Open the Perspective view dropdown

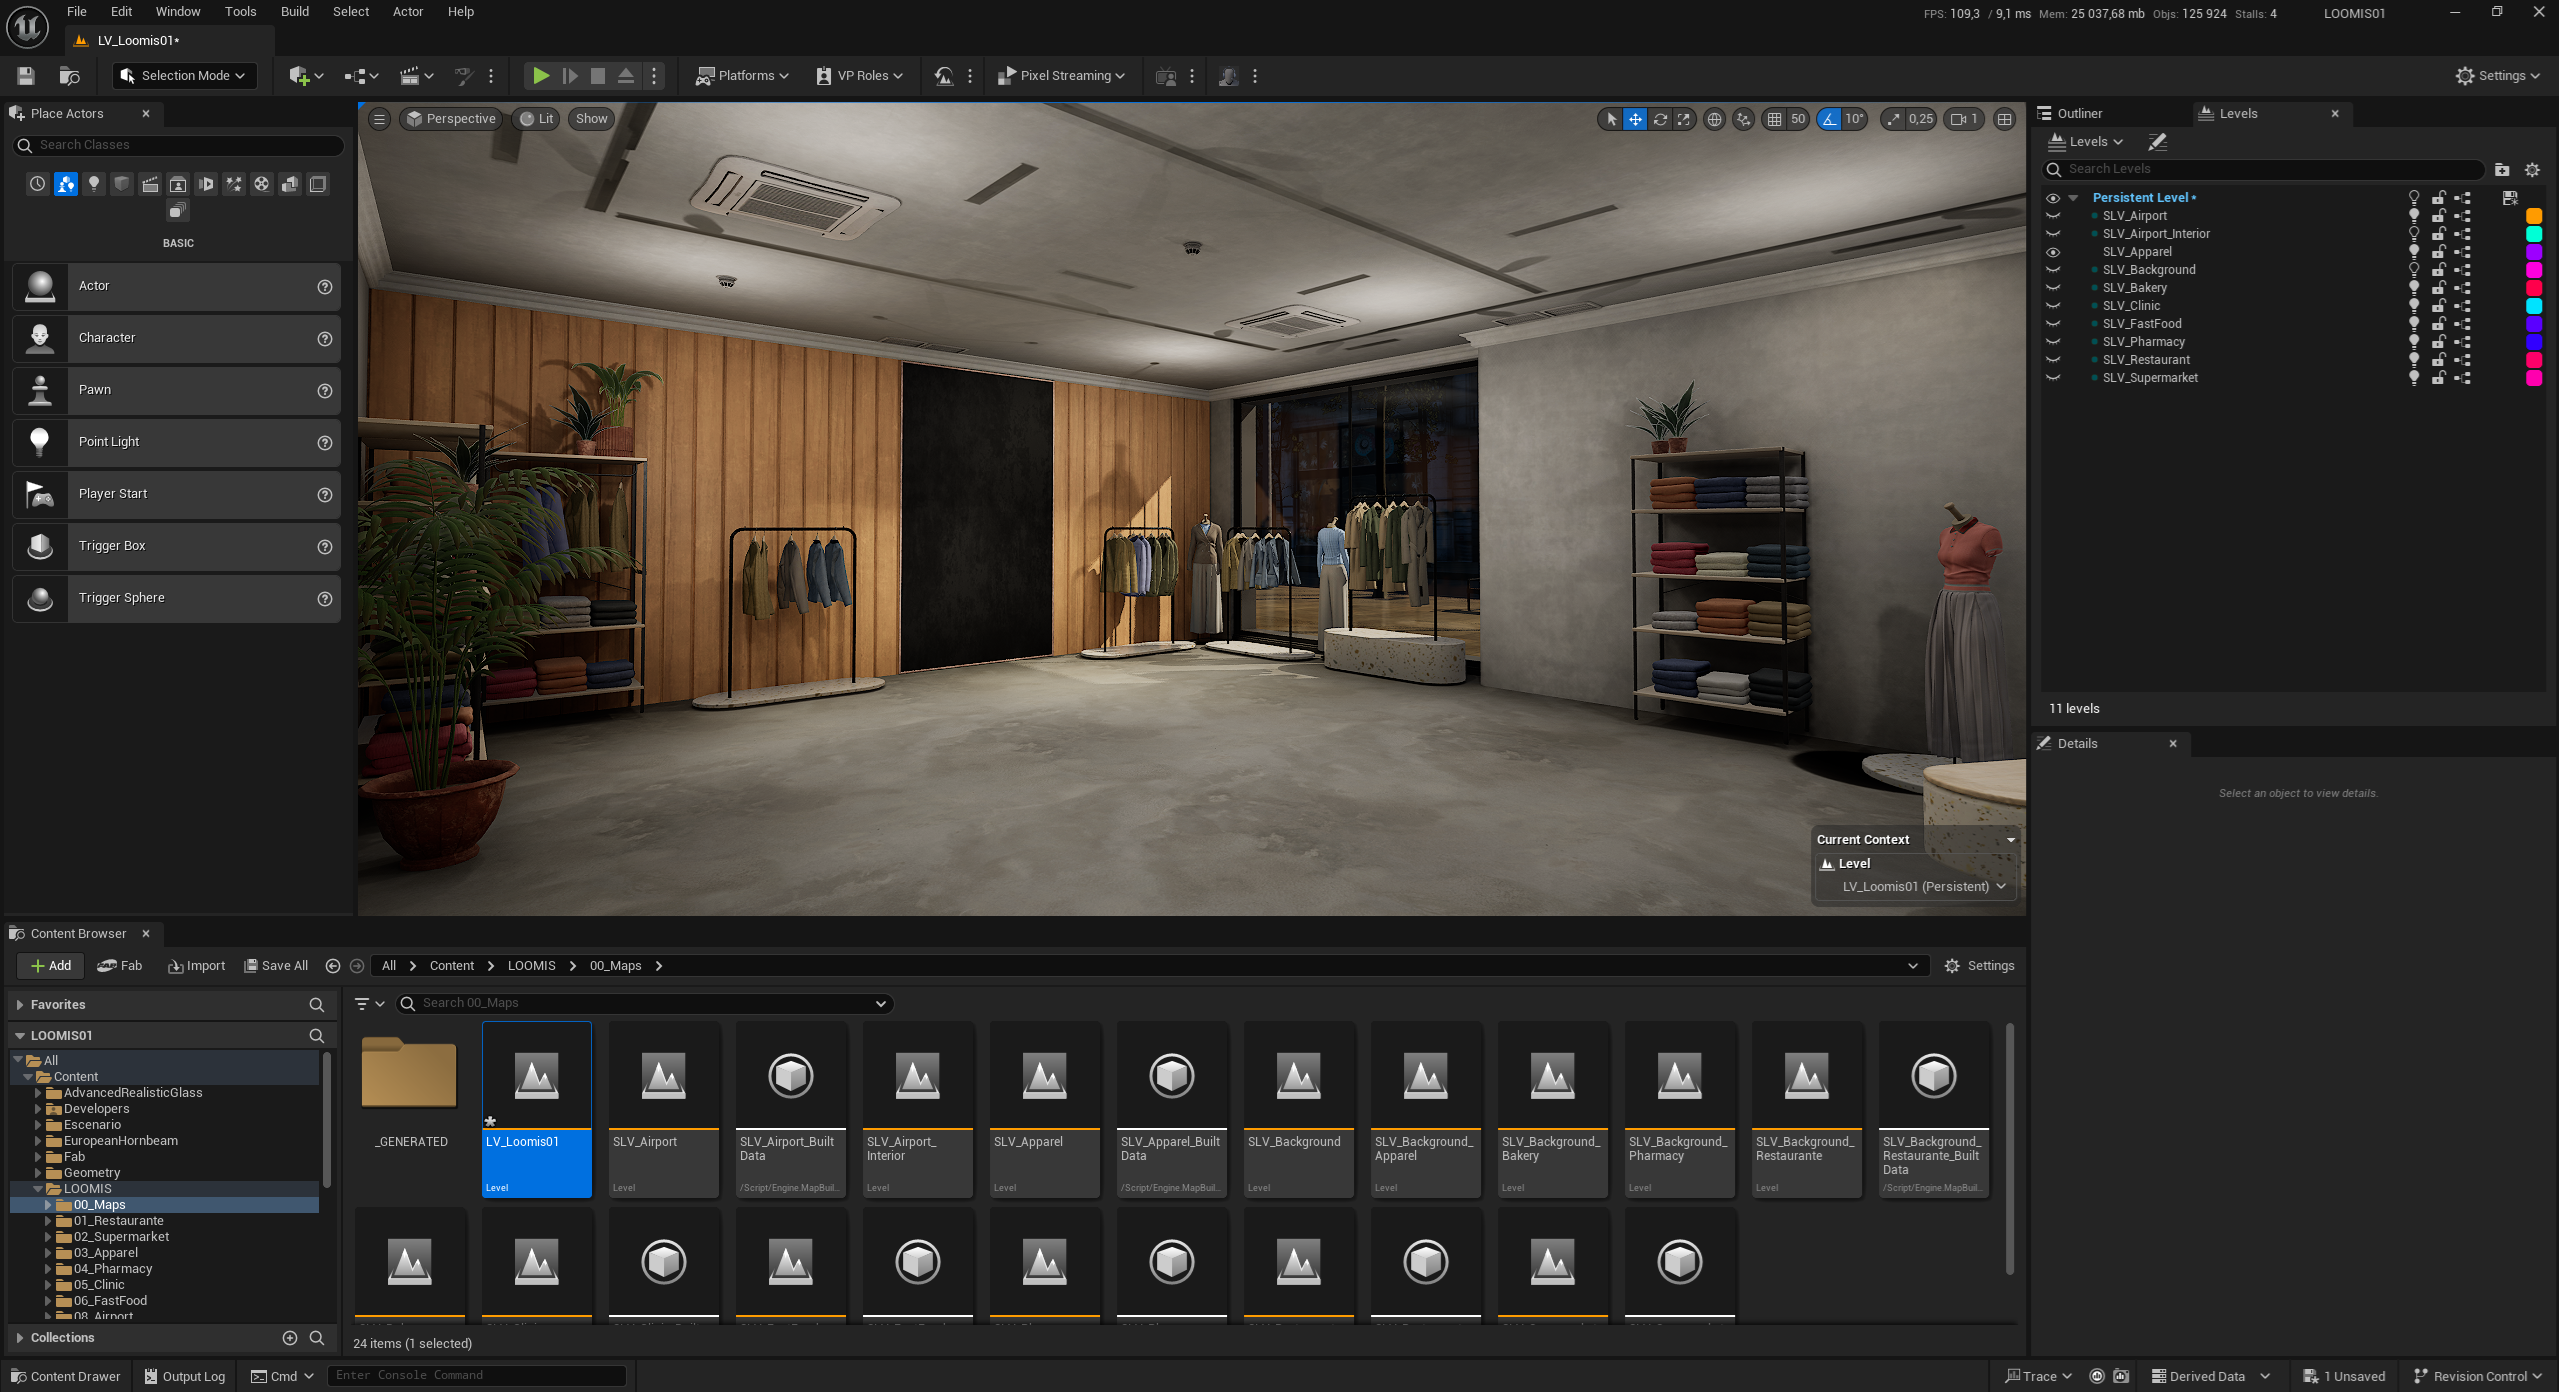pyautogui.click(x=450, y=119)
